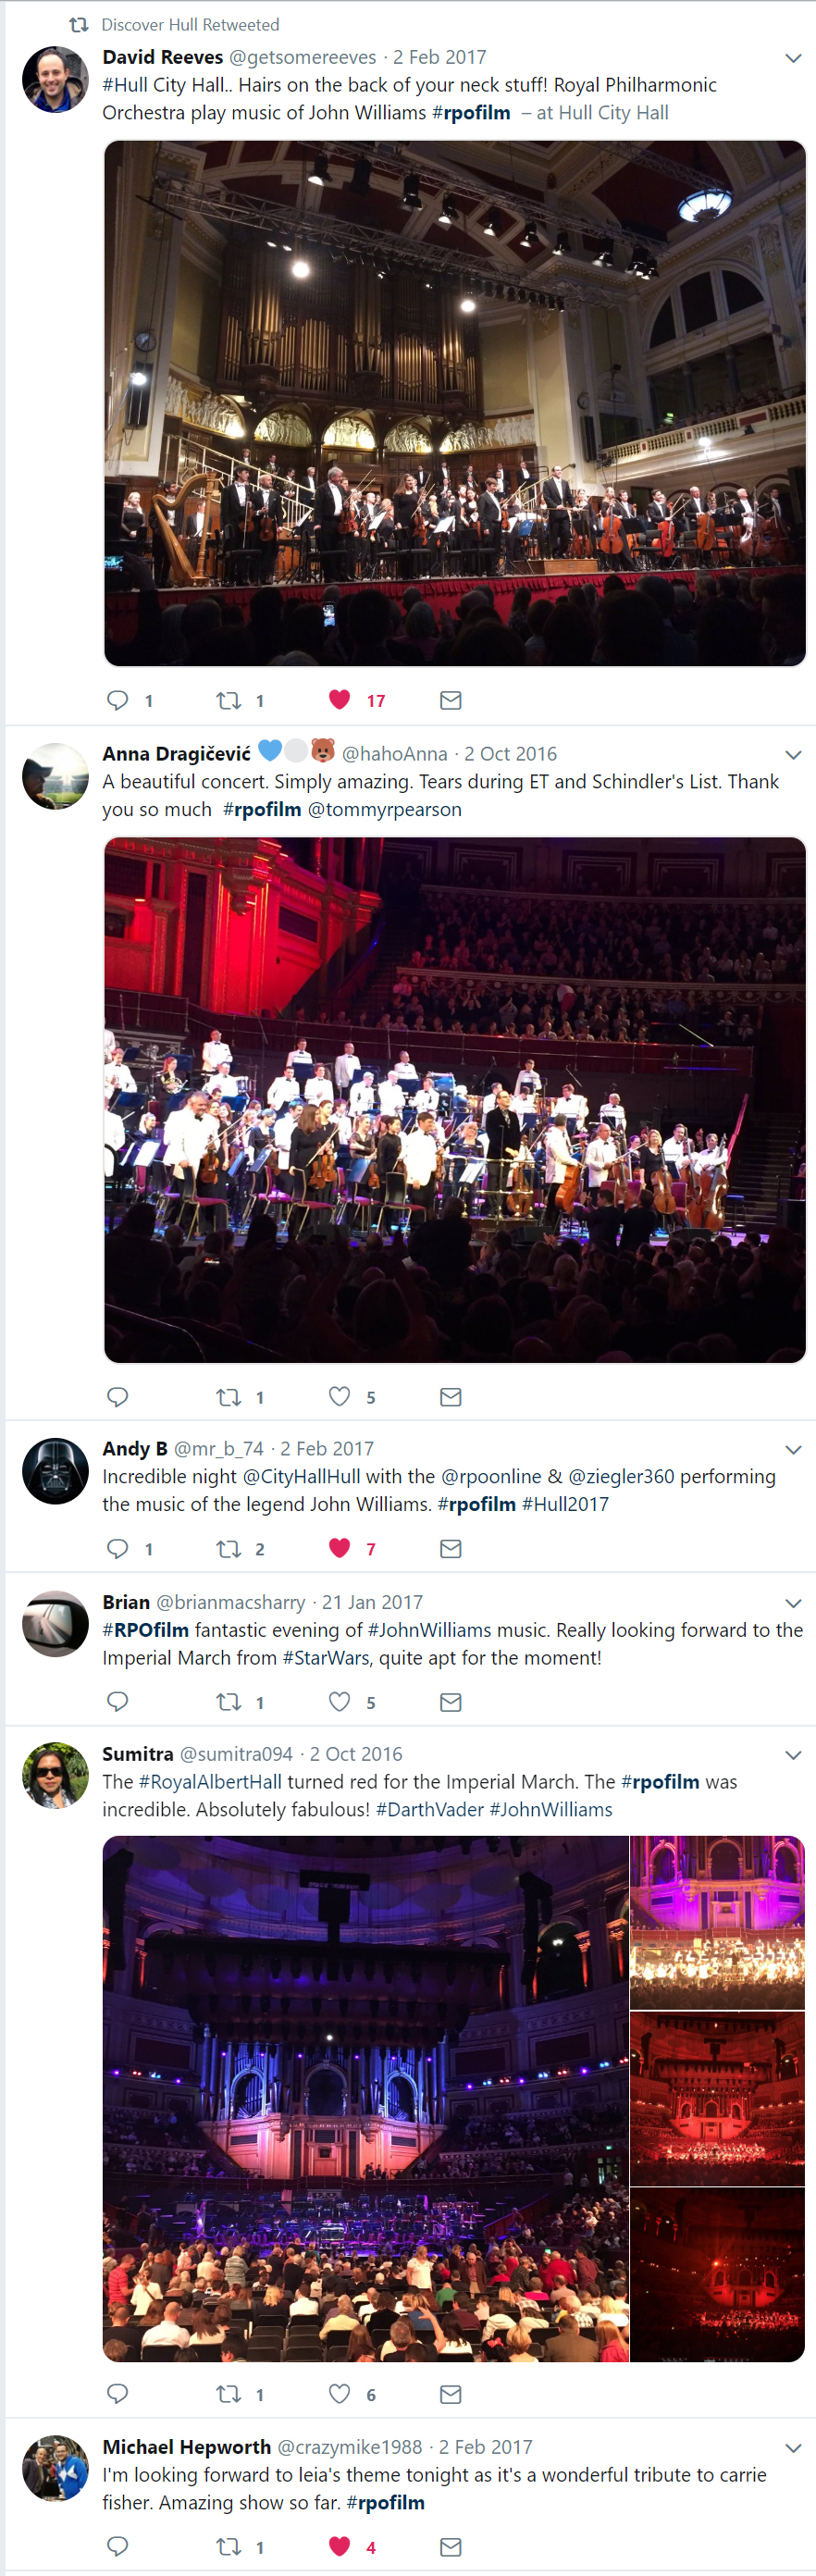816x2576 pixels.
Task: Like Anna Dragičević's concert tweet
Action: (x=340, y=1396)
